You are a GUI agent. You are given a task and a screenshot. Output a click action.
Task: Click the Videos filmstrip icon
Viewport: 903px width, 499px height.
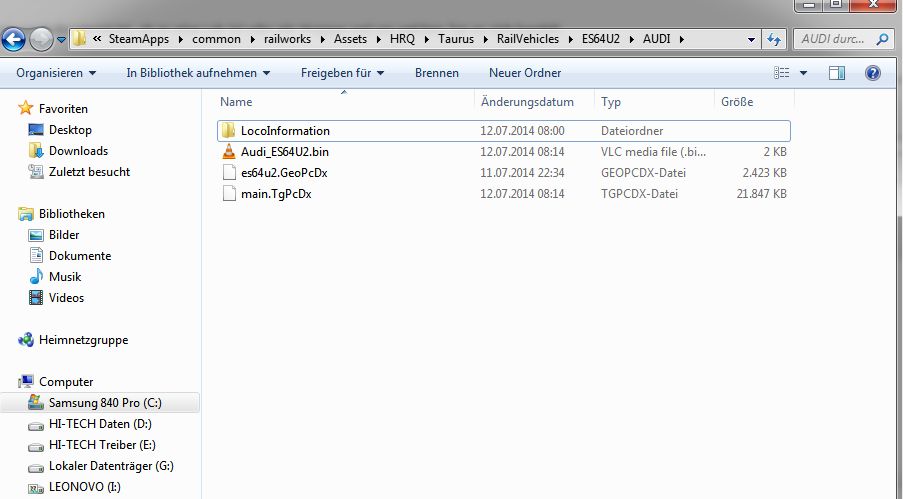click(36, 297)
